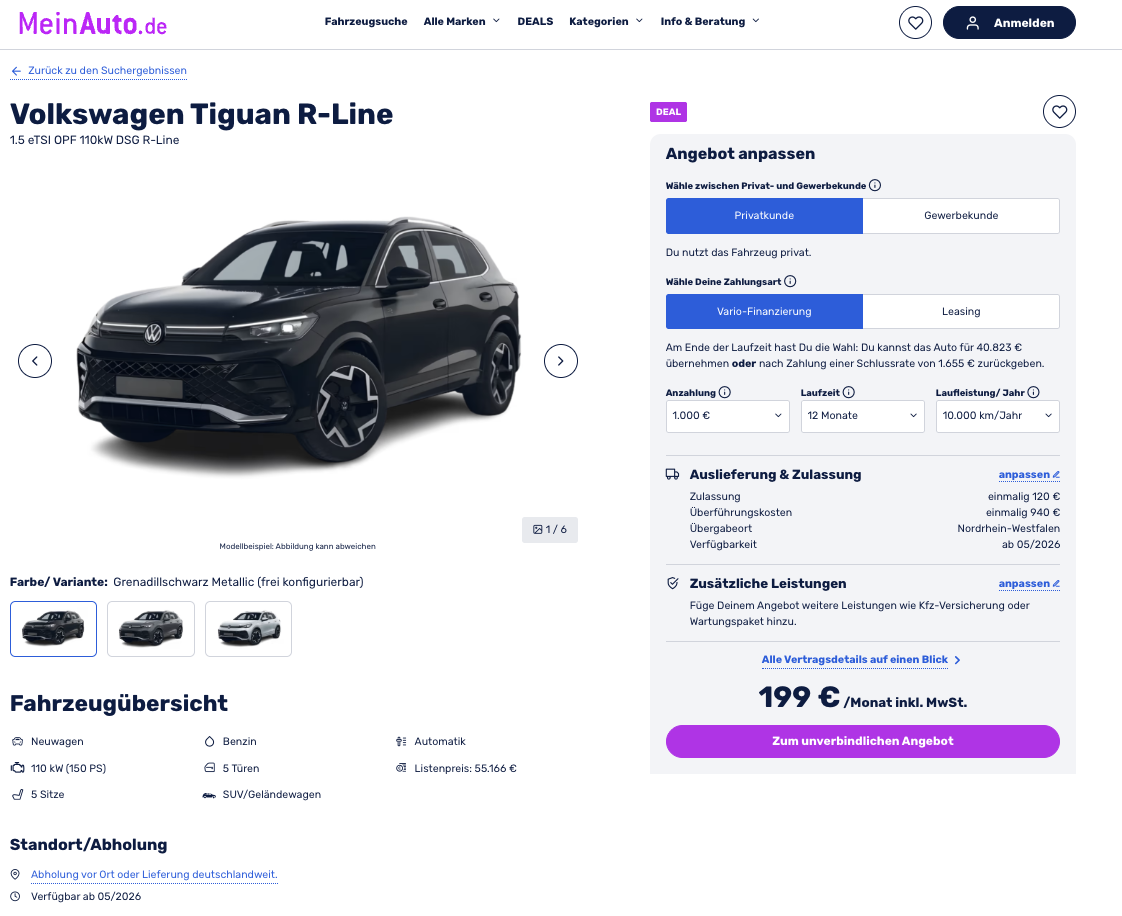
Task: Expand the Alle Marken menu
Action: [462, 21]
